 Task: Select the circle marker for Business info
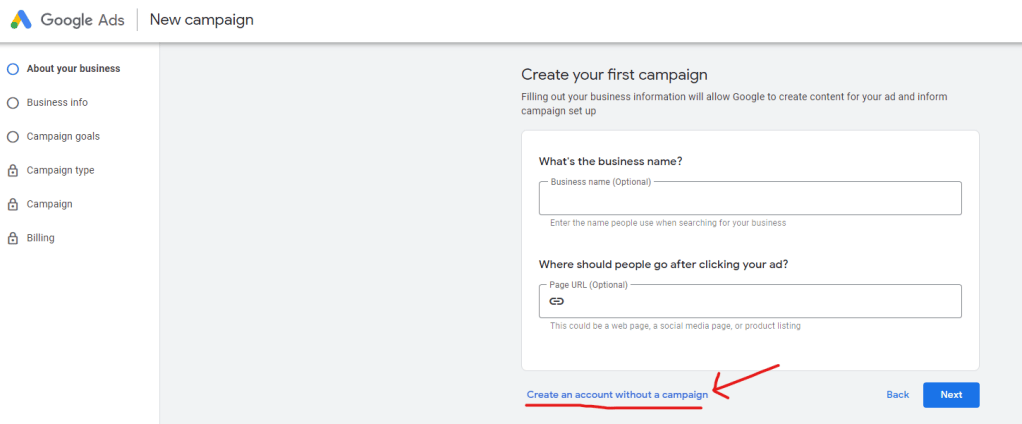(12, 103)
